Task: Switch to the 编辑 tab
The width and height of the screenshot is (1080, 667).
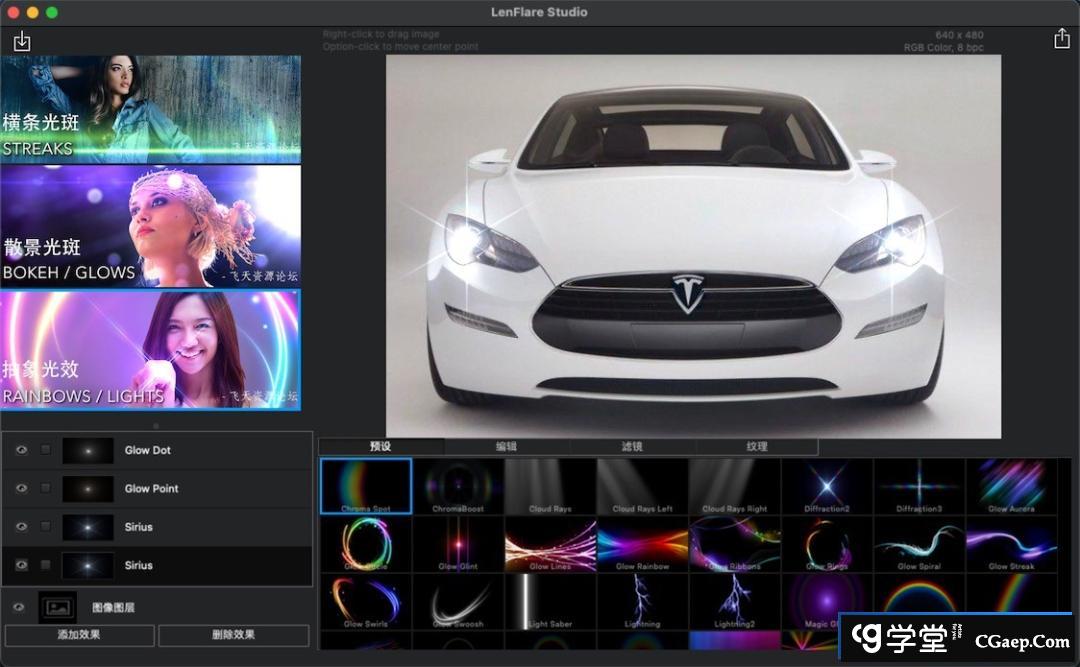Action: (506, 447)
